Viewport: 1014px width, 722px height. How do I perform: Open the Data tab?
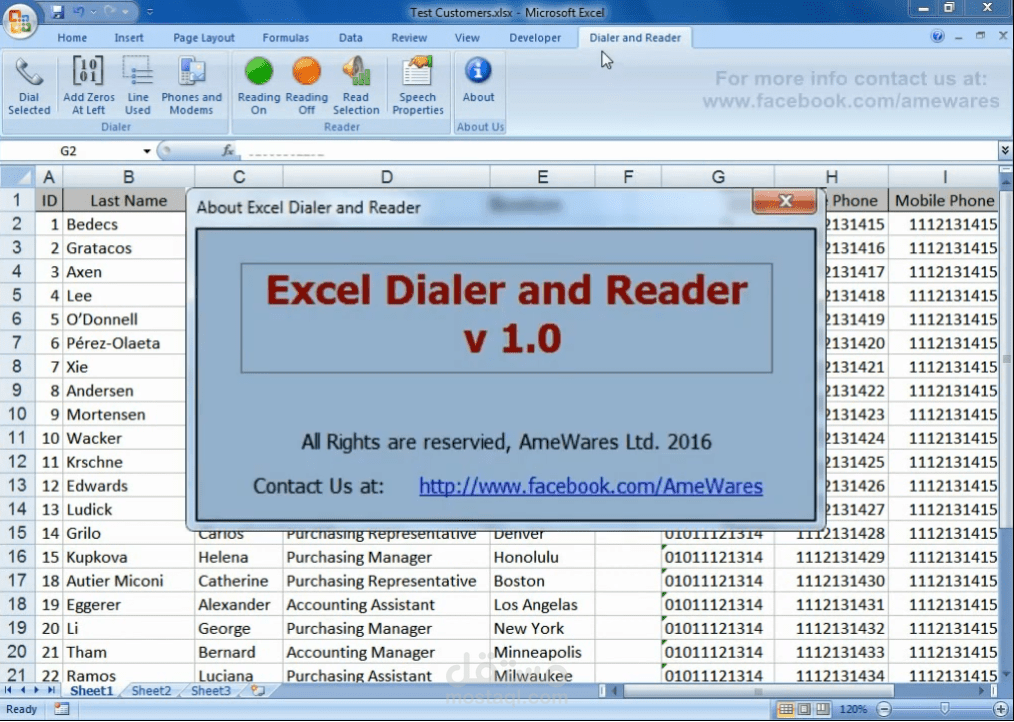tap(351, 38)
